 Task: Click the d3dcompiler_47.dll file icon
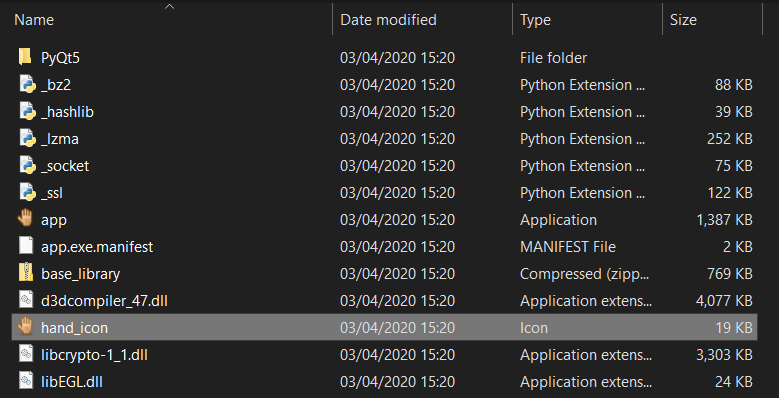pos(25,300)
